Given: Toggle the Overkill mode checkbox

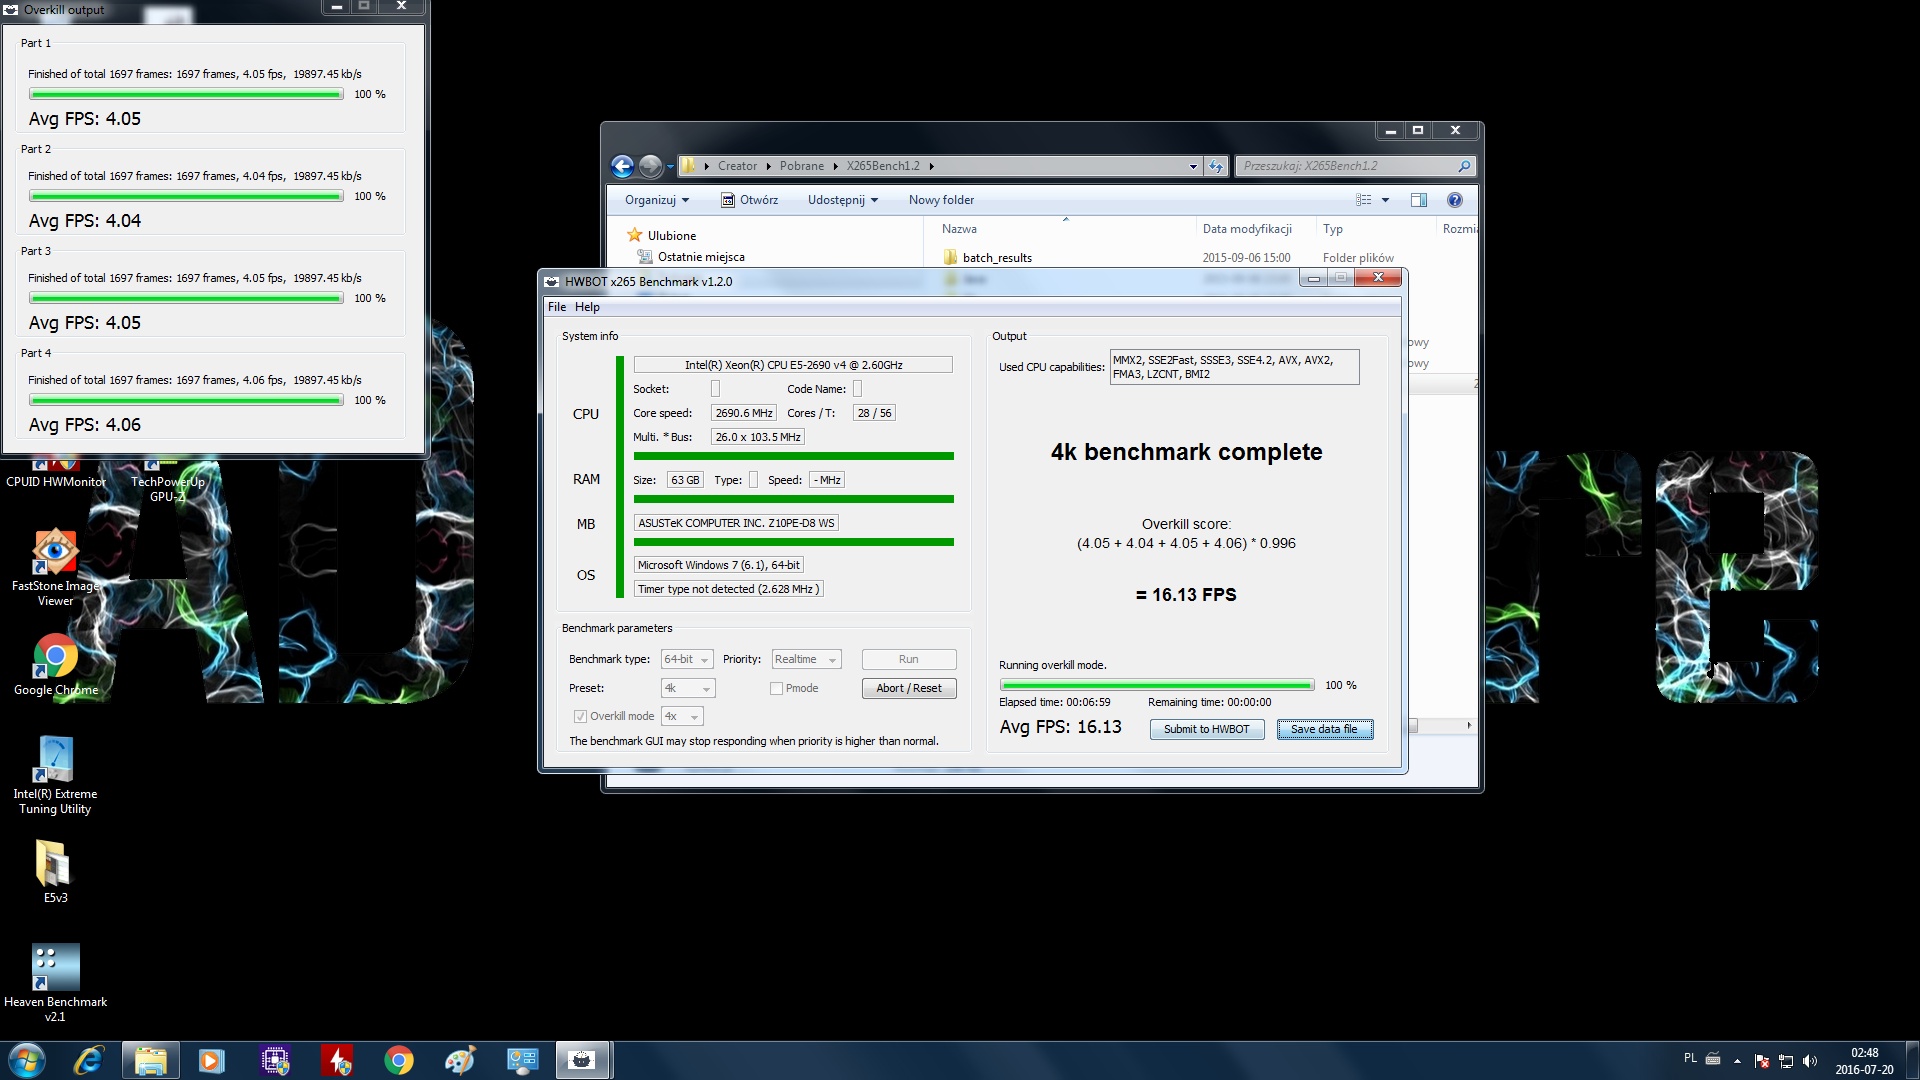Looking at the screenshot, I should click(x=580, y=716).
